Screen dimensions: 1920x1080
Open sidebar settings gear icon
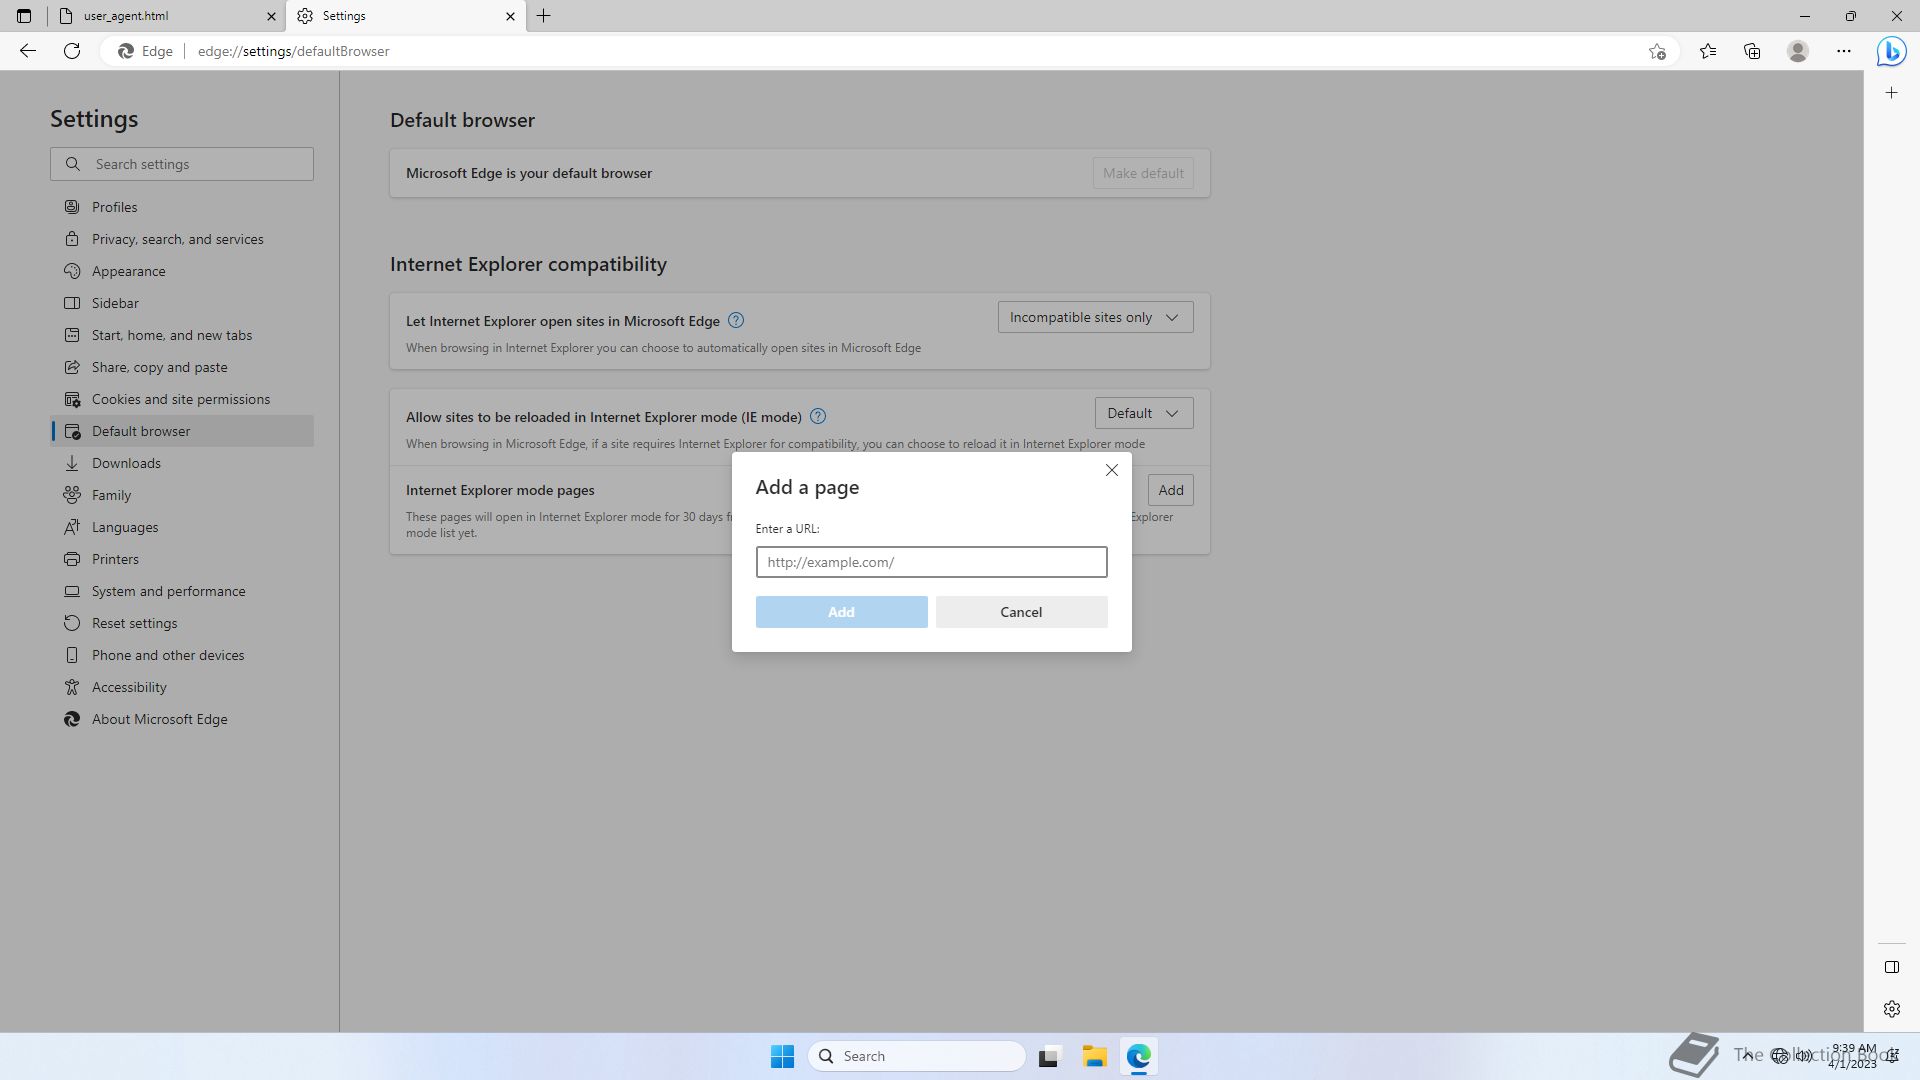(x=1891, y=1009)
